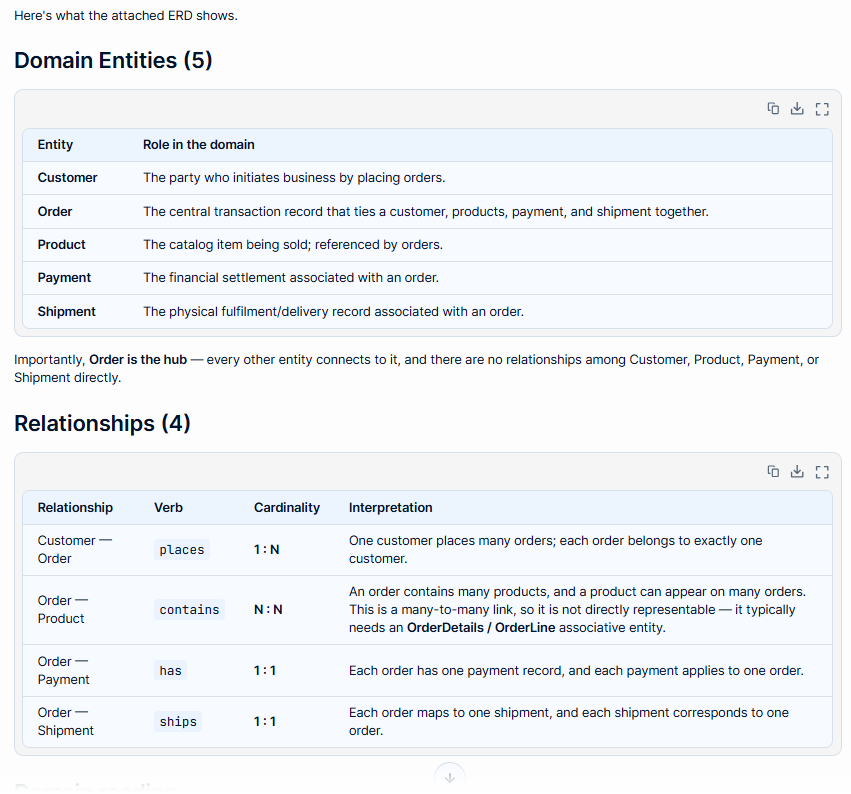Viewport: 851px width, 794px height.
Task: Click the 'contains' verb code tag
Action: pyautogui.click(x=189, y=609)
